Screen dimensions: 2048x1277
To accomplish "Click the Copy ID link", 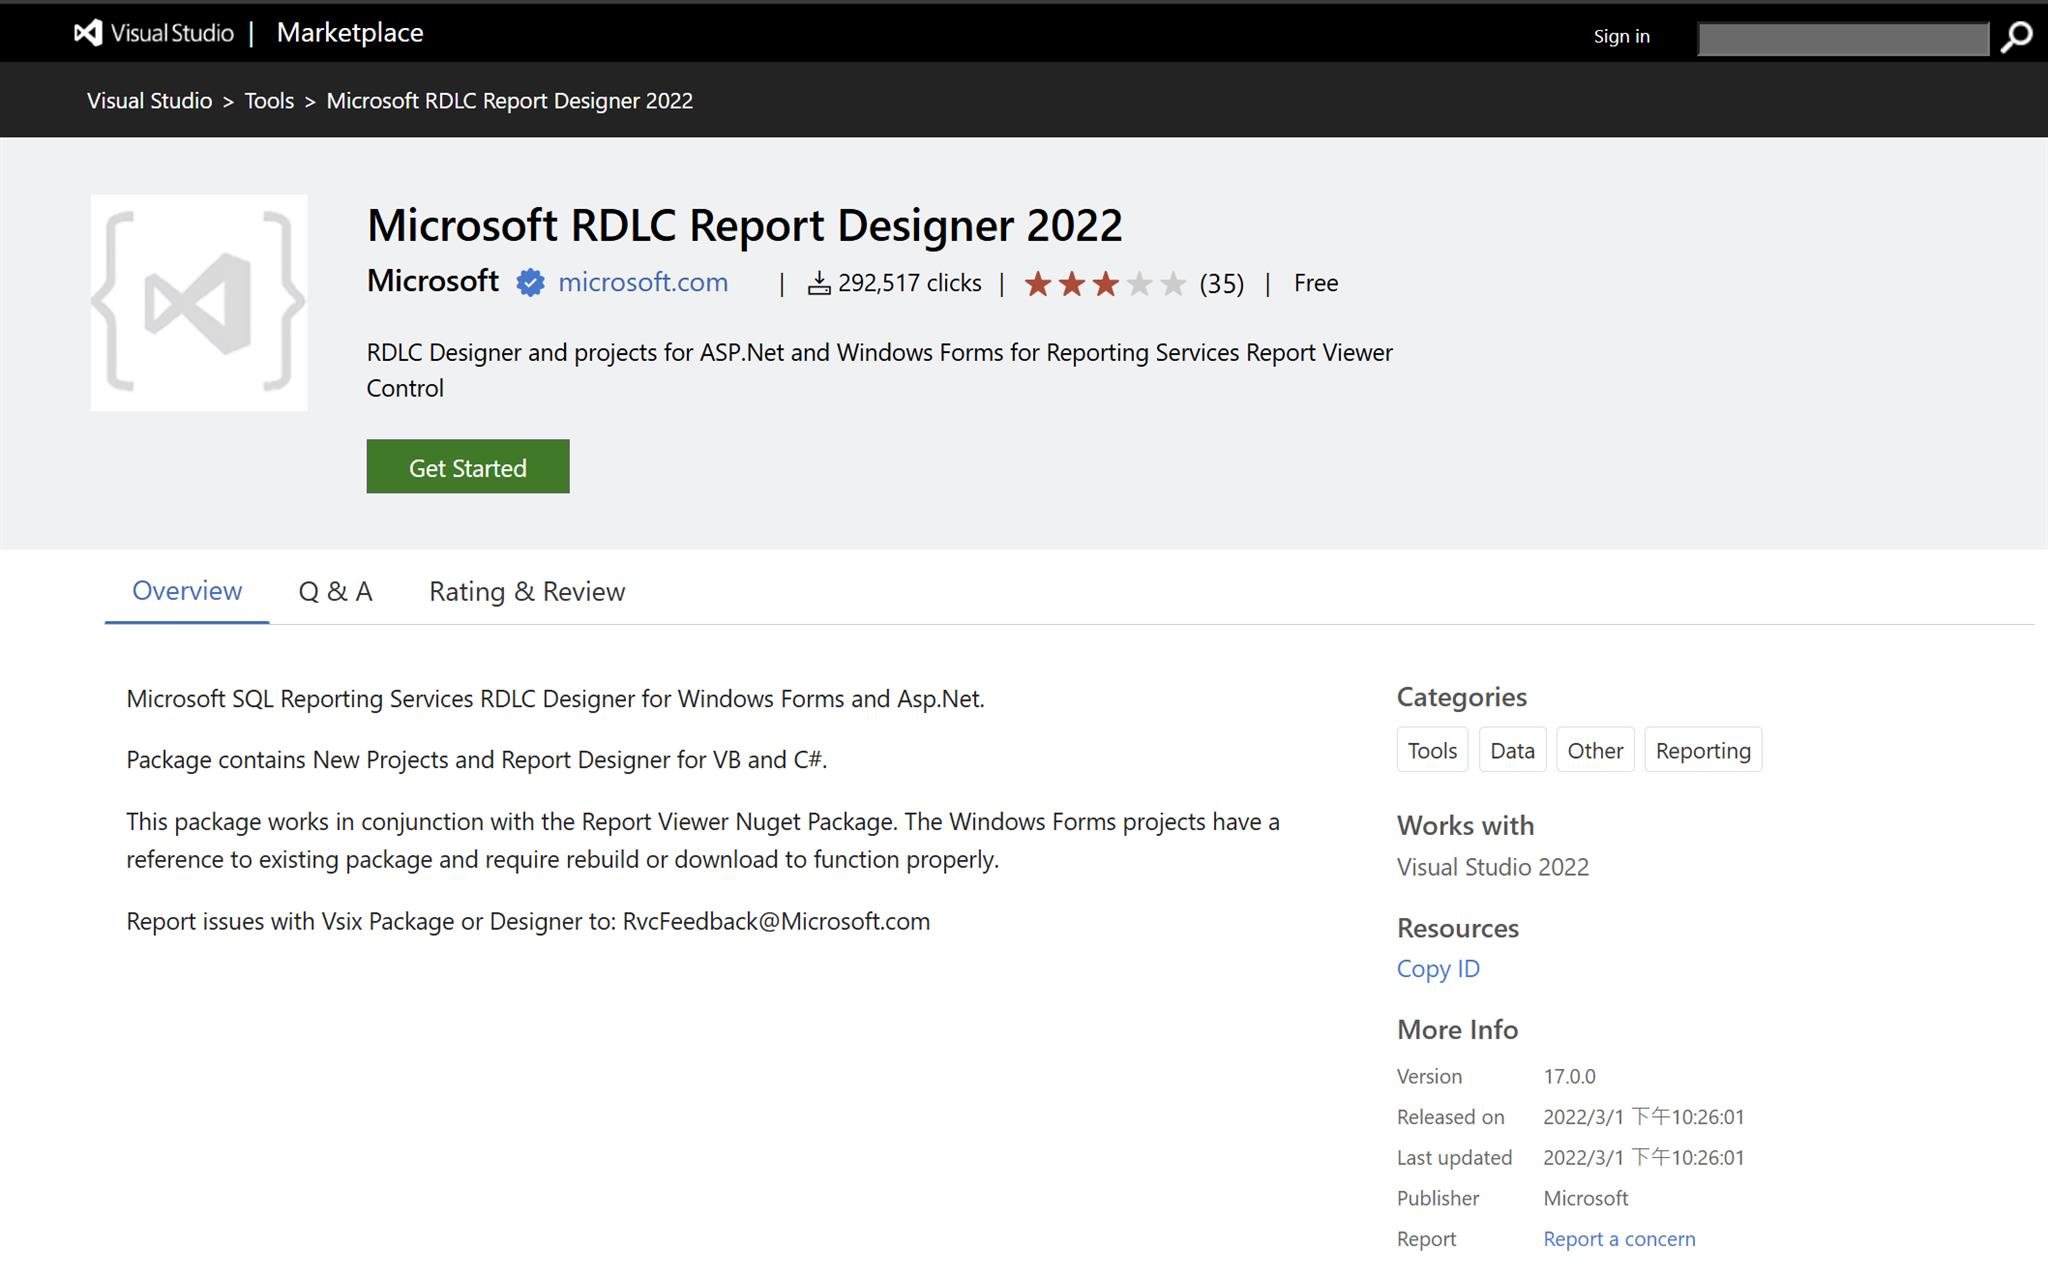I will click(1438, 969).
